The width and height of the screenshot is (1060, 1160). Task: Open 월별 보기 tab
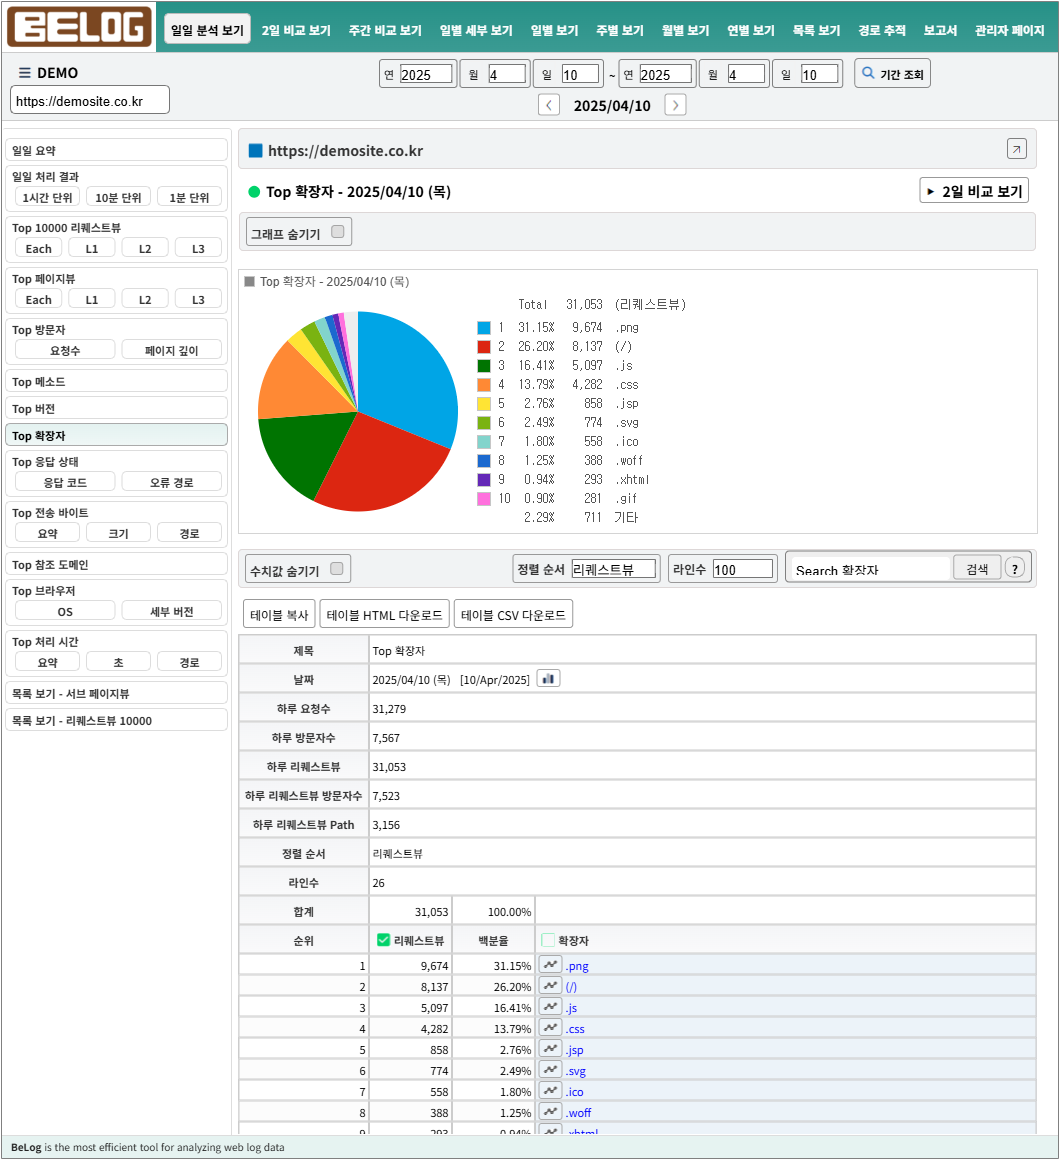(685, 30)
